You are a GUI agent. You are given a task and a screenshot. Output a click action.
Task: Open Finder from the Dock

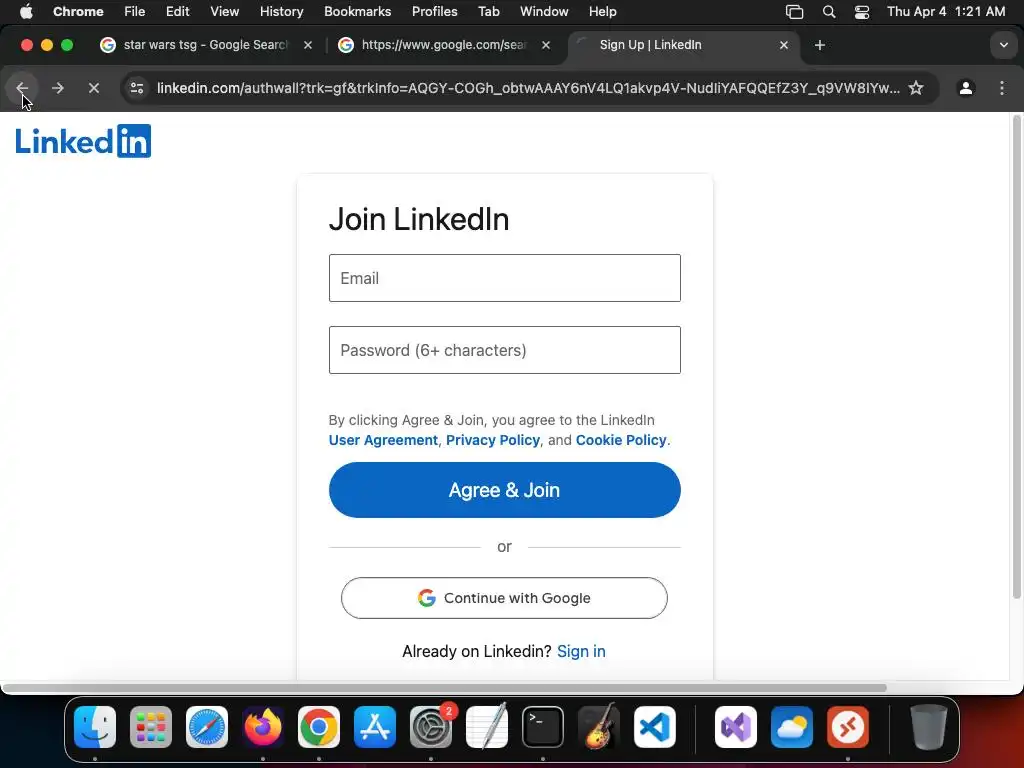tap(95, 727)
